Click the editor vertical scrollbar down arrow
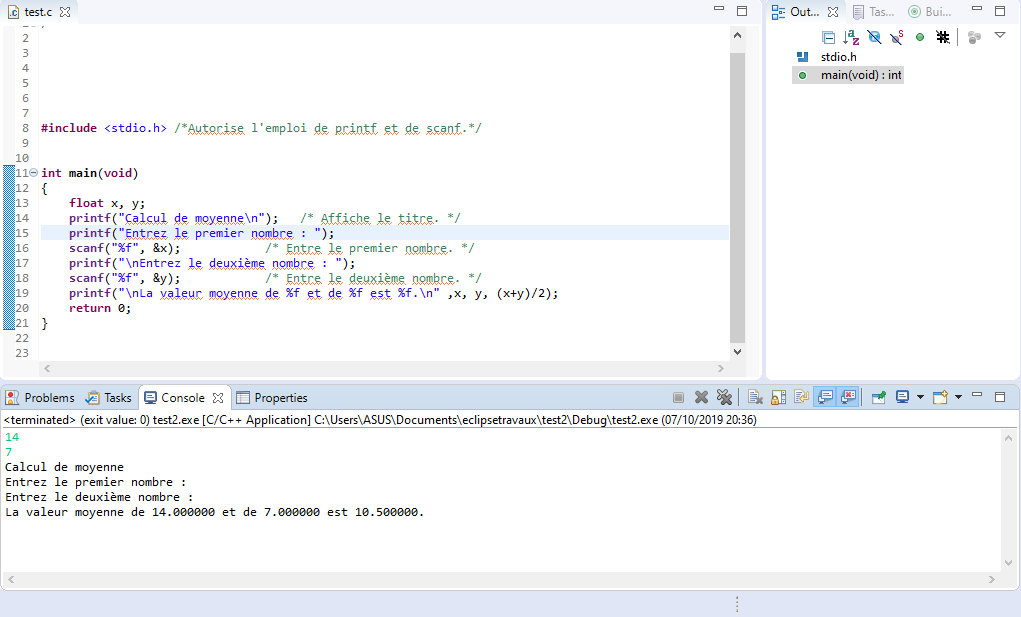Screen dimensions: 1021x617 (x=738, y=352)
